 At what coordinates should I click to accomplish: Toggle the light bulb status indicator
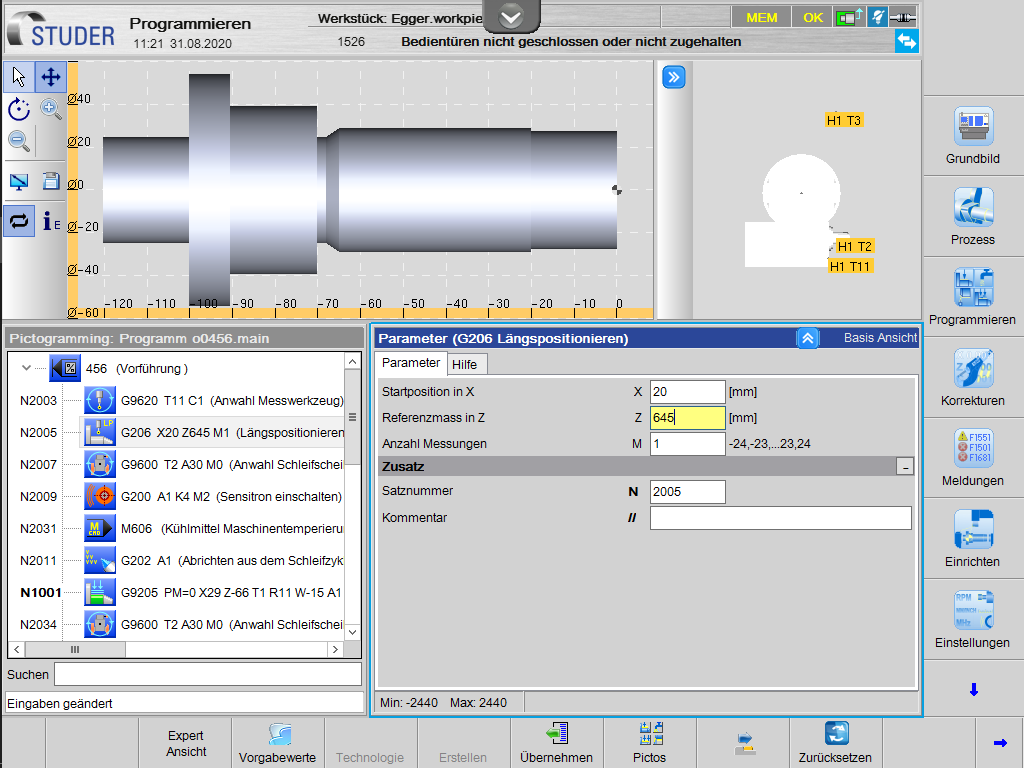tap(877, 18)
